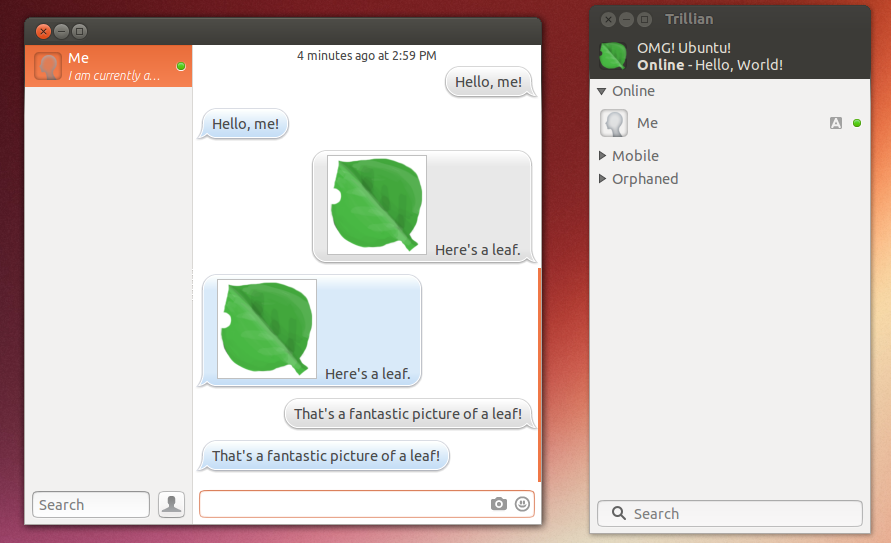Click the Trillian contact list Search field
This screenshot has width=891, height=543.
pyautogui.click(x=730, y=513)
